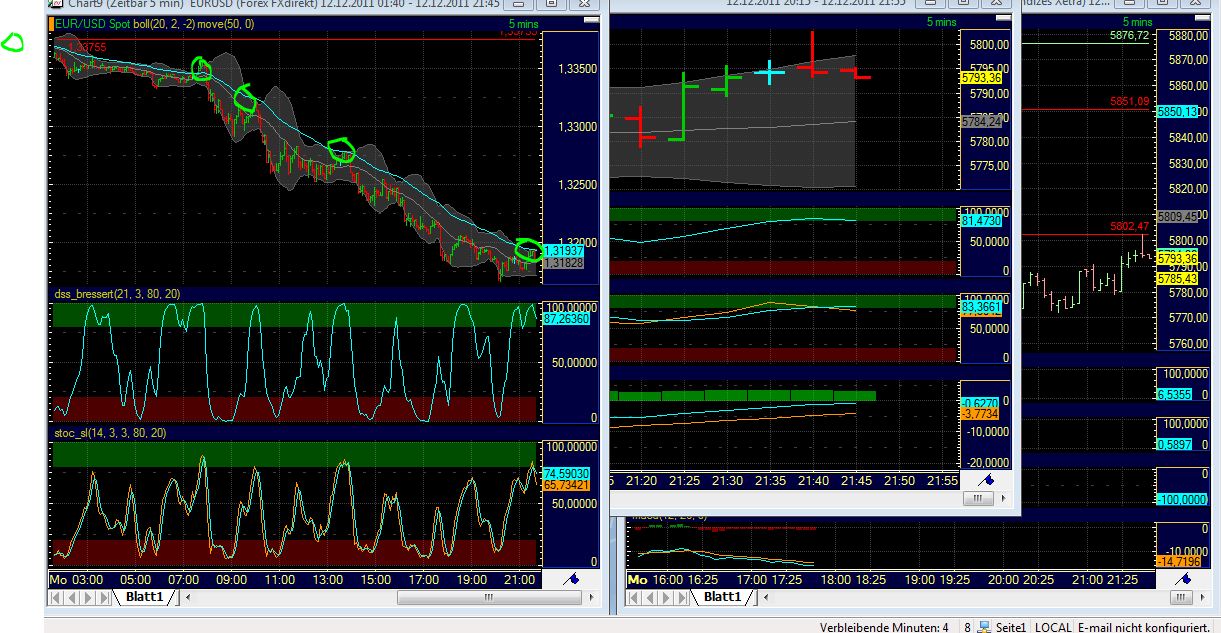Click the 5802,47 red level label
The image size is (1221, 633).
[x=1129, y=228]
